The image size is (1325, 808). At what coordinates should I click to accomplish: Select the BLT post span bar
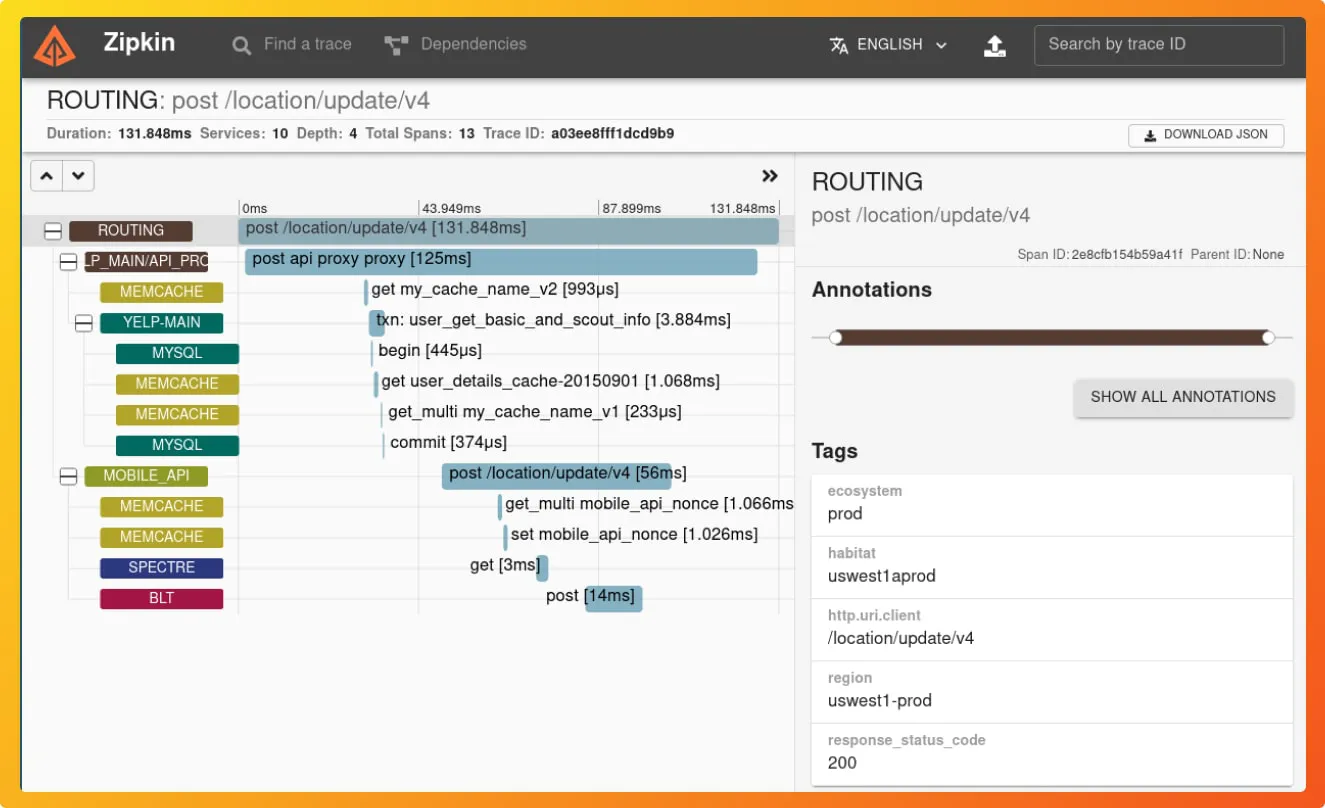pyautogui.click(x=613, y=598)
